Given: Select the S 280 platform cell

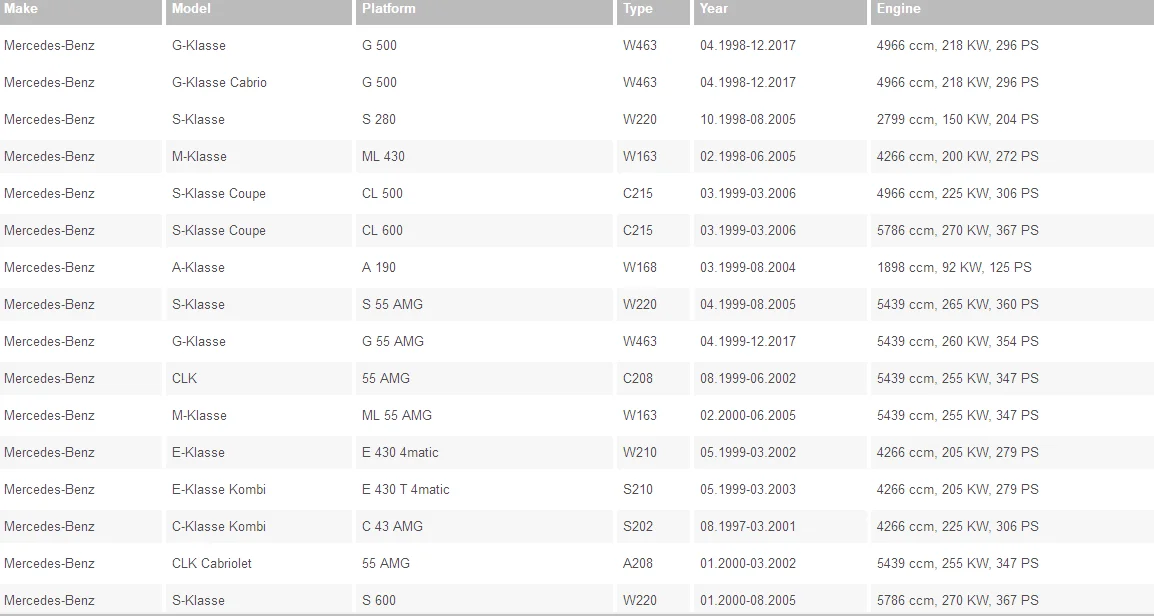Looking at the screenshot, I should (484, 119).
